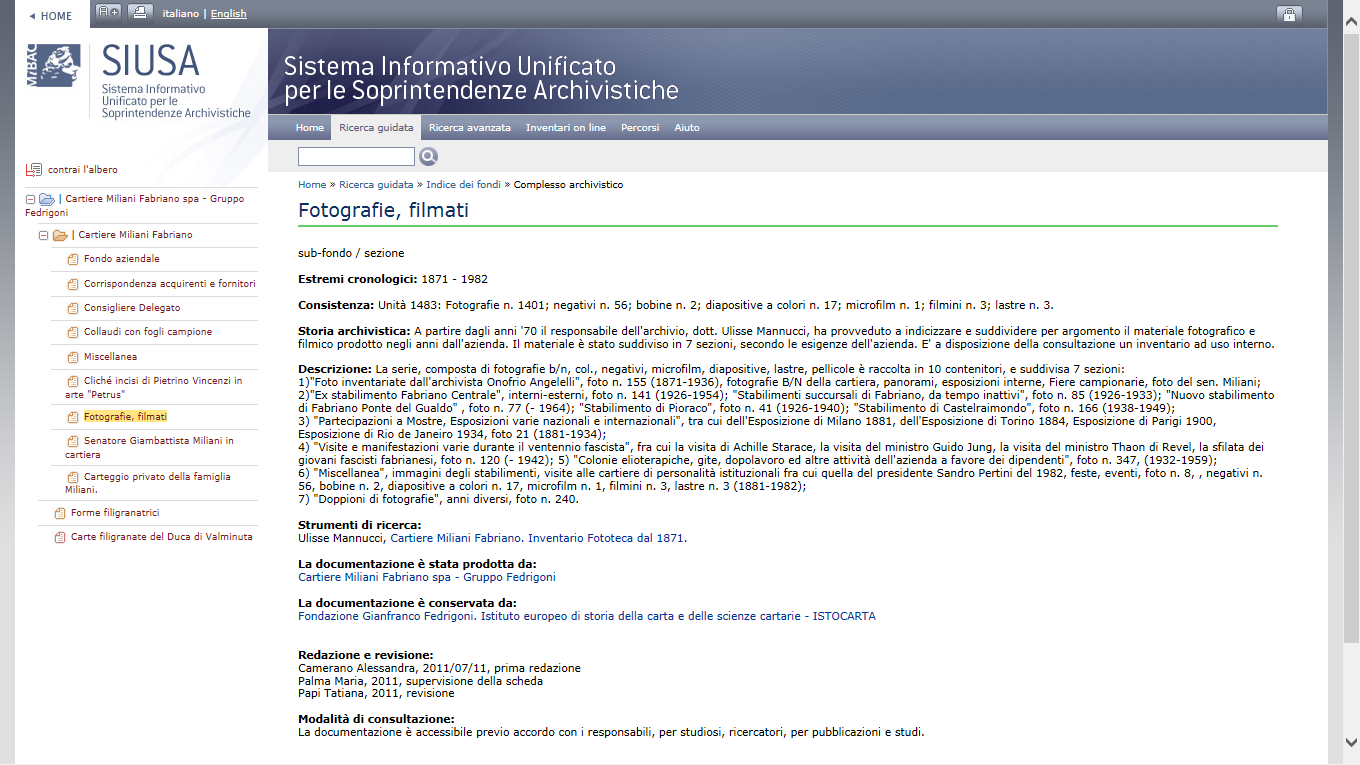
Task: Open the Home navigation tab
Action: (309, 128)
